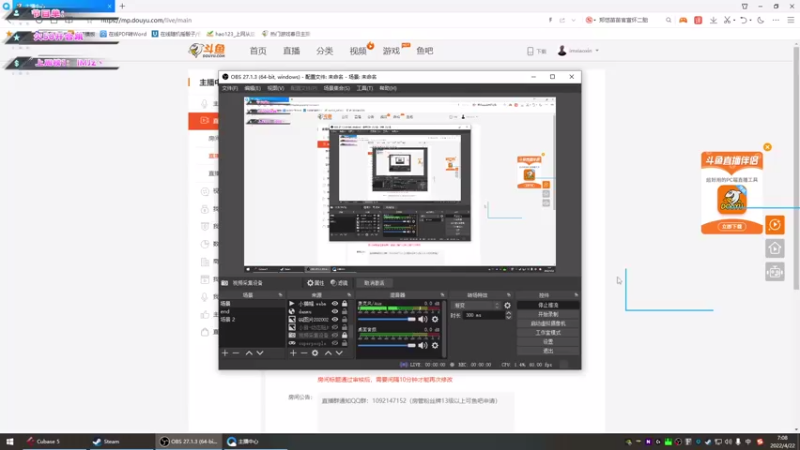Move the scene up with the scenes dock up arrow

[x=249, y=353]
